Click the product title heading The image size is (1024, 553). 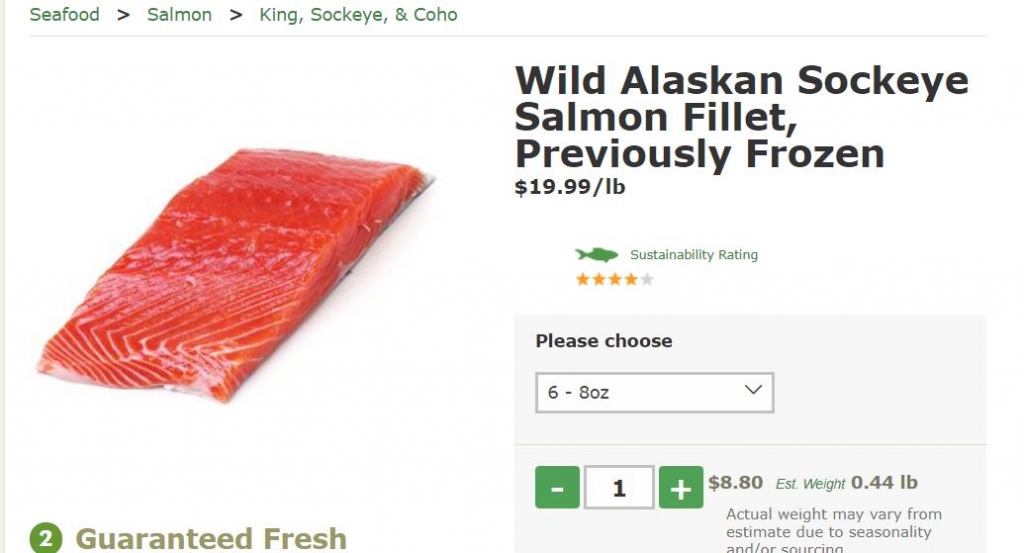click(741, 117)
